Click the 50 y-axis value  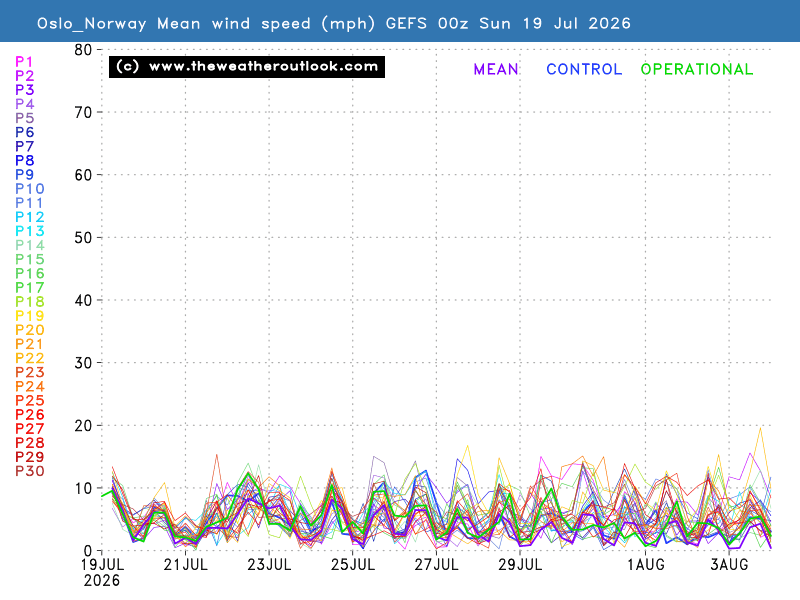[x=83, y=238]
